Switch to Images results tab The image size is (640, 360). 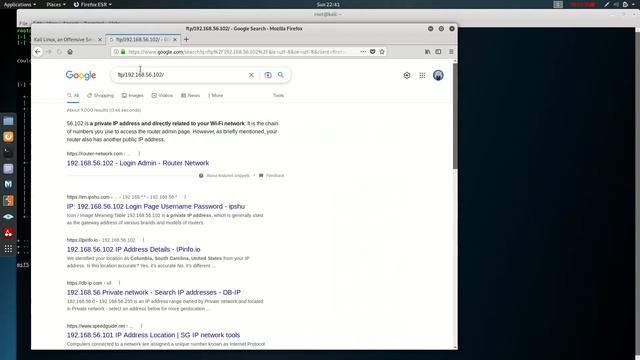(133, 96)
